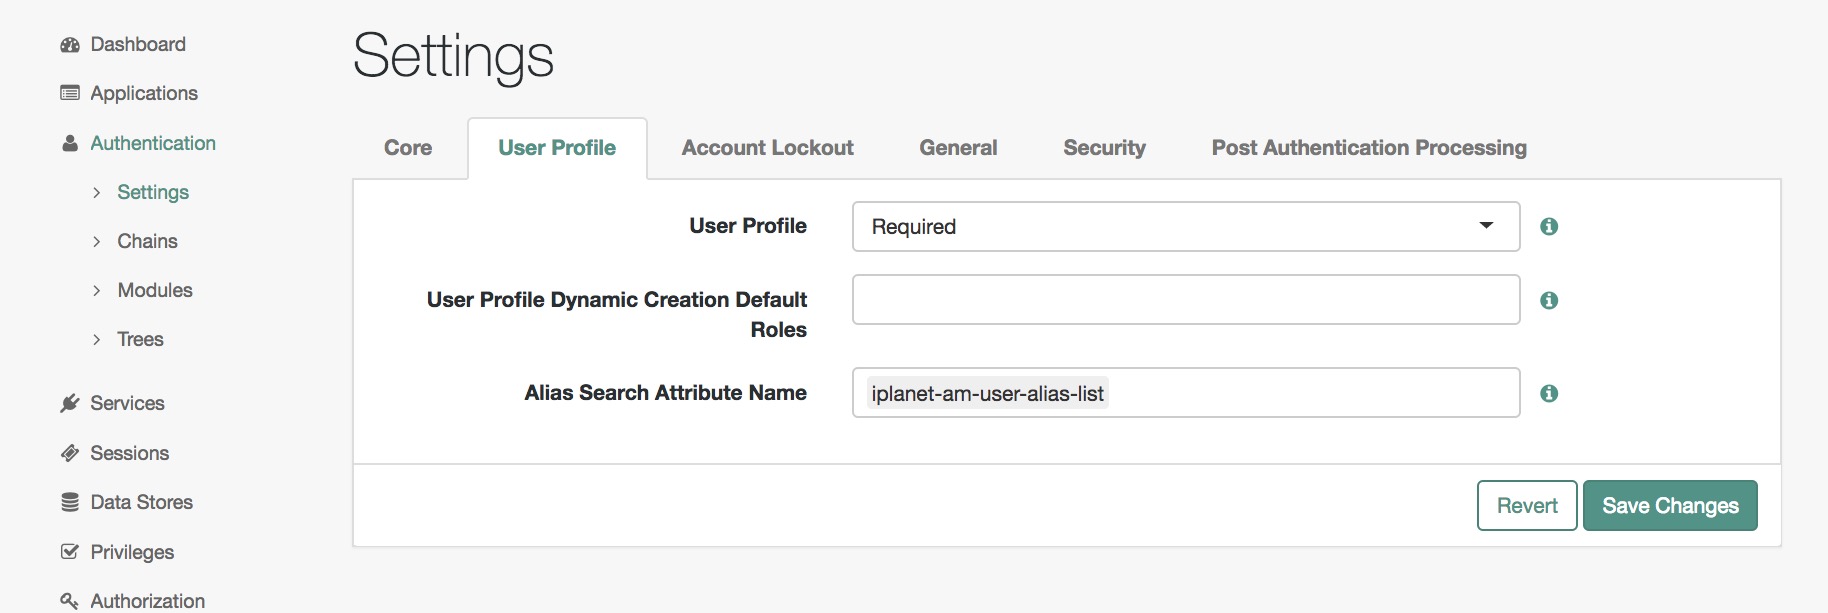
Task: Expand the Modules sidebar item
Action: pyautogui.click(x=97, y=290)
